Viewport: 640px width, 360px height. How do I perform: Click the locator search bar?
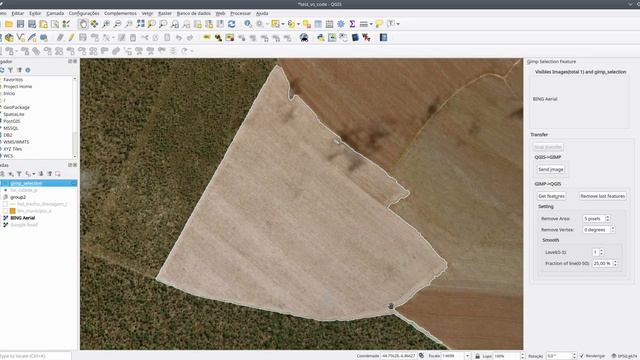tap(35, 356)
